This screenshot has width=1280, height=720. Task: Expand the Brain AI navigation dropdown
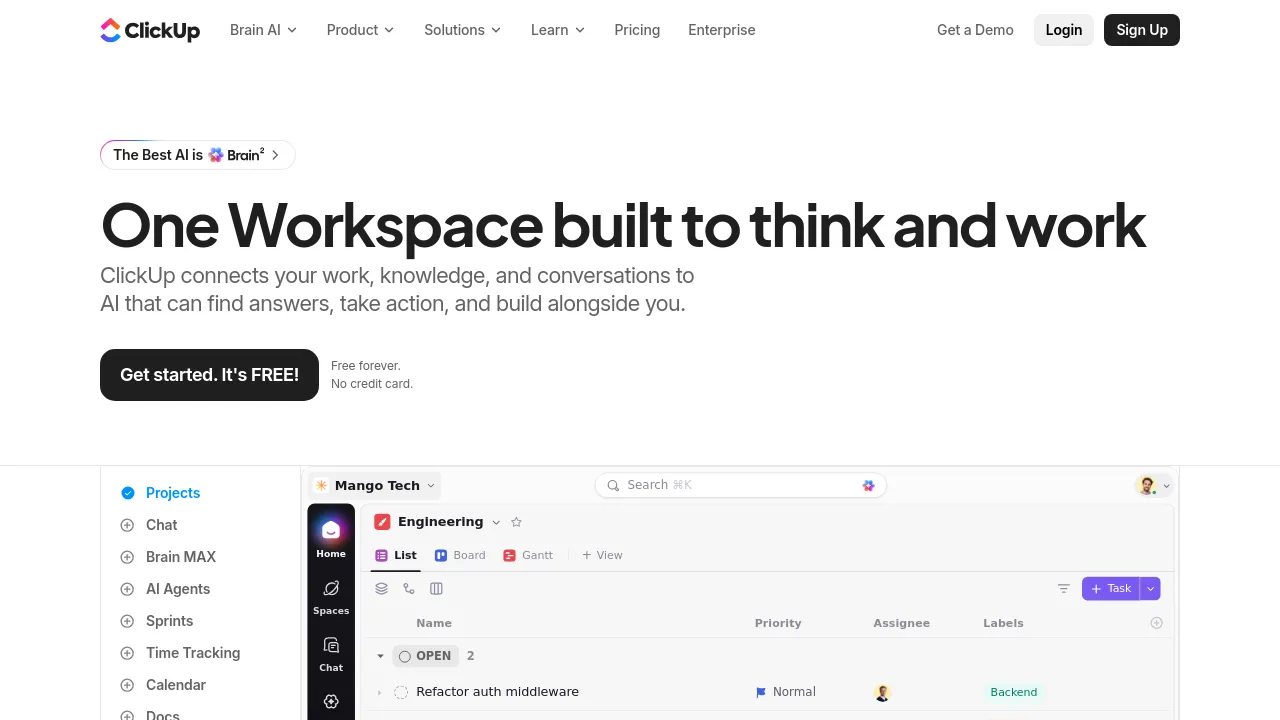coord(263,30)
